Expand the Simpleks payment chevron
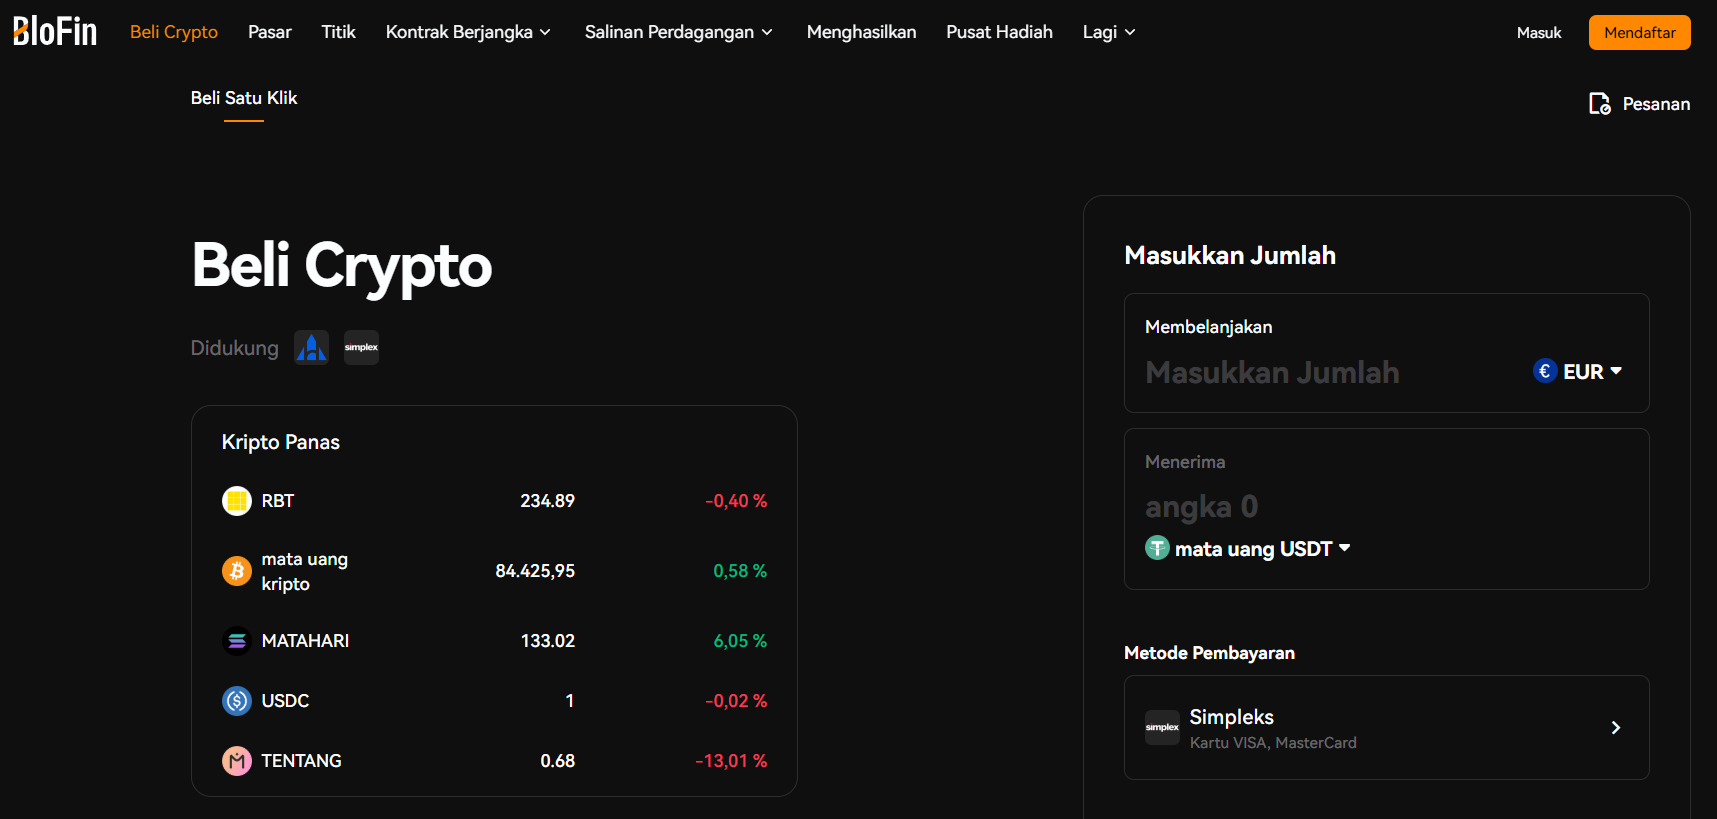The width and height of the screenshot is (1717, 819). (x=1616, y=728)
